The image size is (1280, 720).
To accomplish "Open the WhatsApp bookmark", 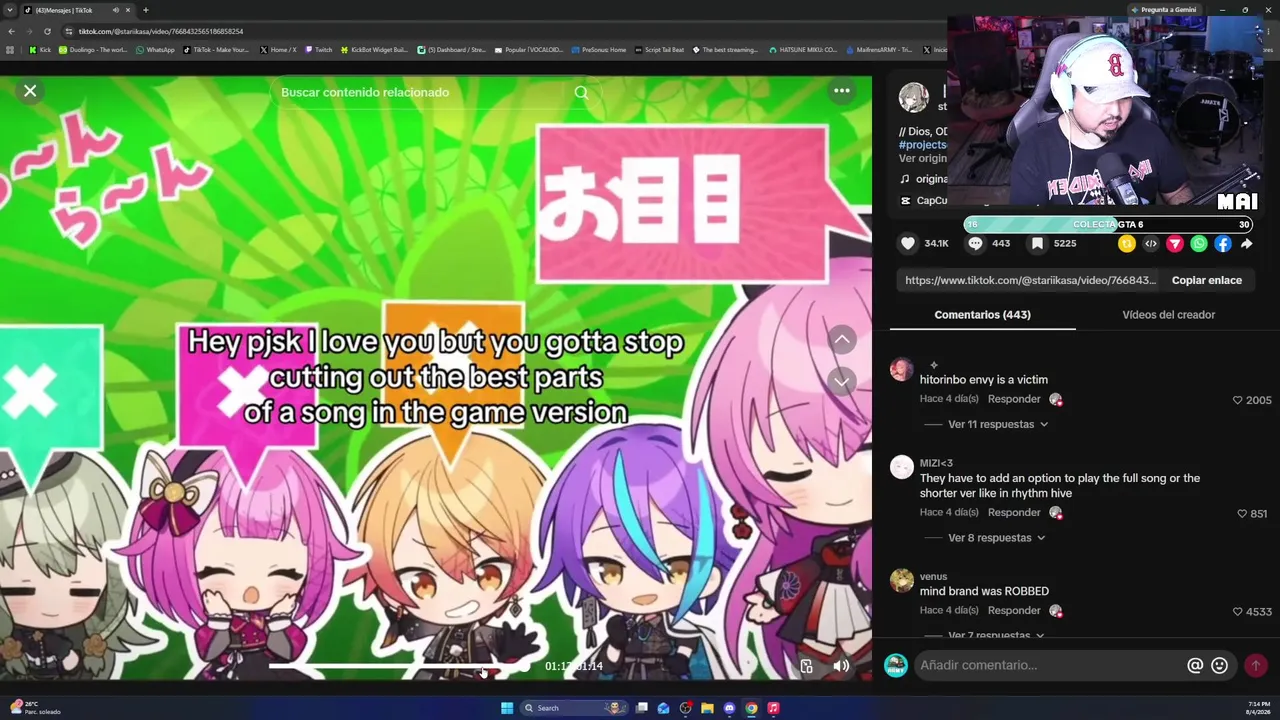I will [x=154, y=50].
